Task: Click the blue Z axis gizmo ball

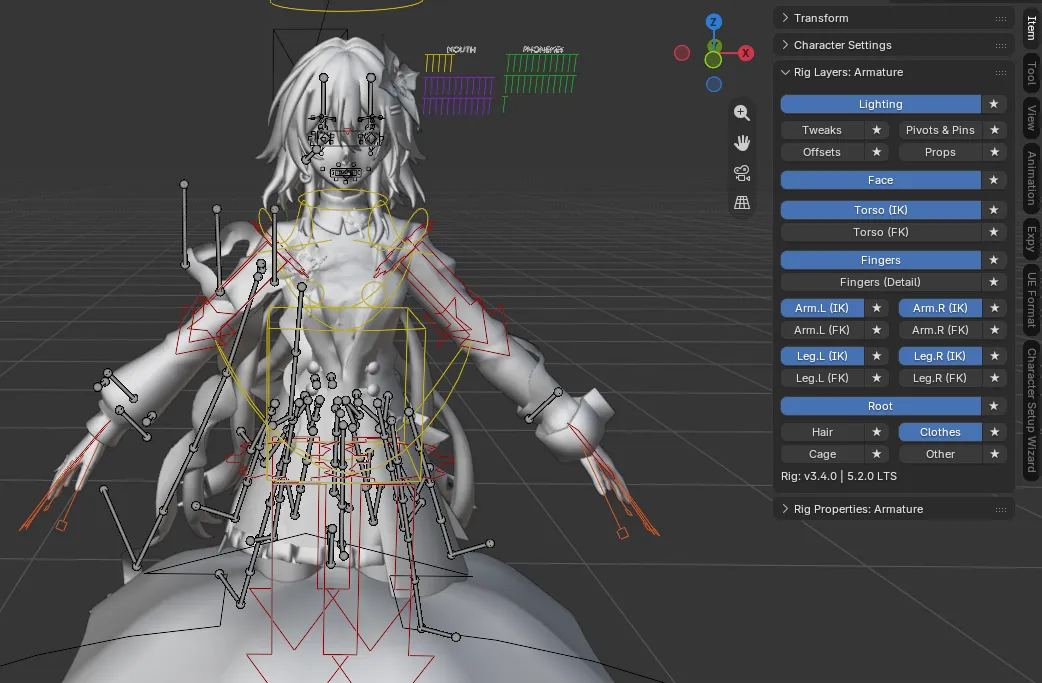Action: point(714,22)
